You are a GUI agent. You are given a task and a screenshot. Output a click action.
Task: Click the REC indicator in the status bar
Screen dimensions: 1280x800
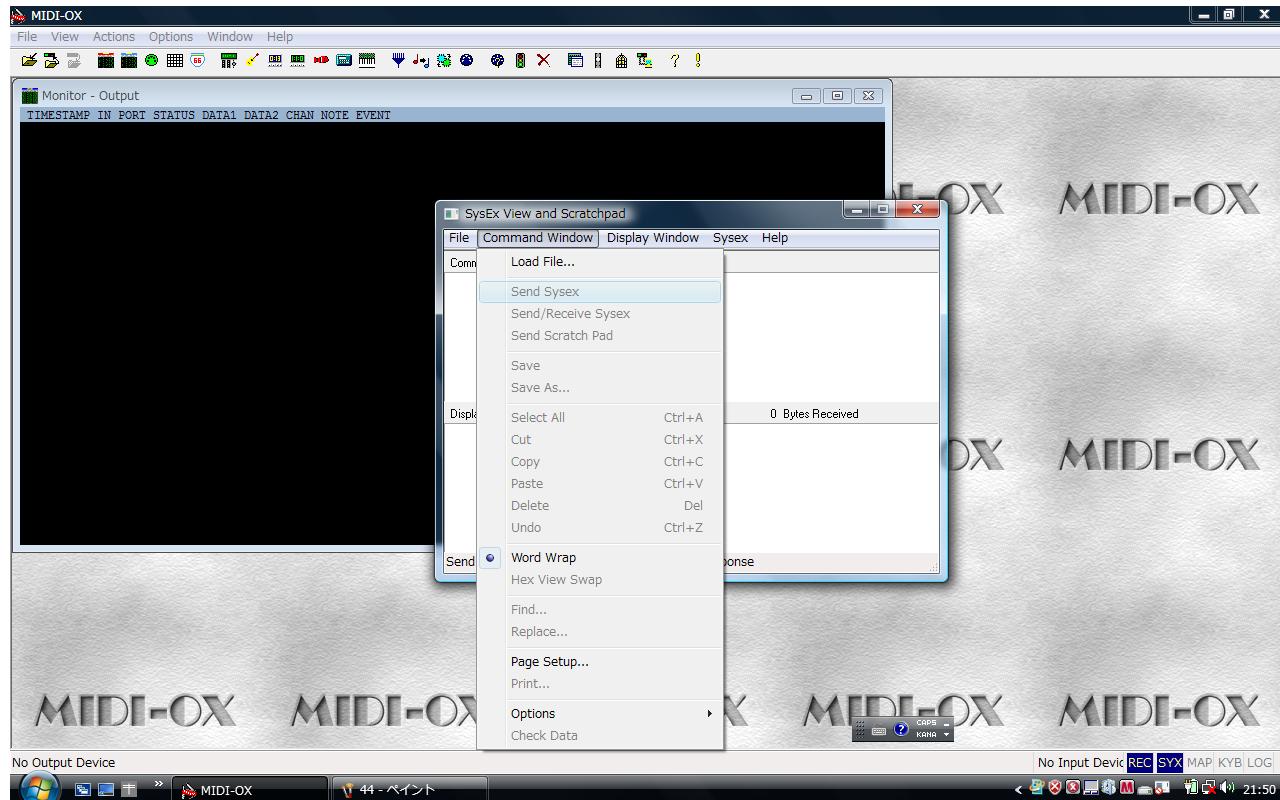(x=1140, y=763)
